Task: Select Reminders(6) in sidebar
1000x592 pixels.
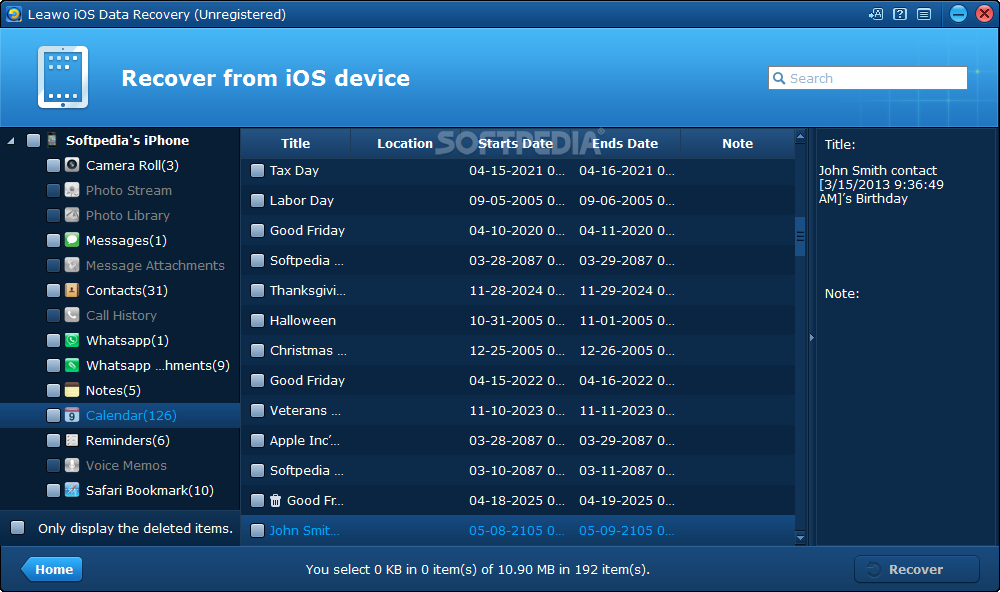Action: point(128,440)
